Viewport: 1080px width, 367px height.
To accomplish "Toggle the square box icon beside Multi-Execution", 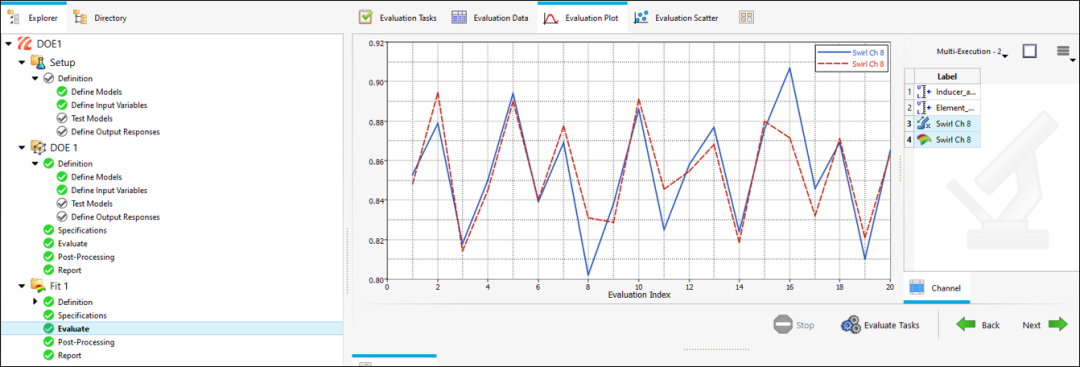I will point(1030,51).
